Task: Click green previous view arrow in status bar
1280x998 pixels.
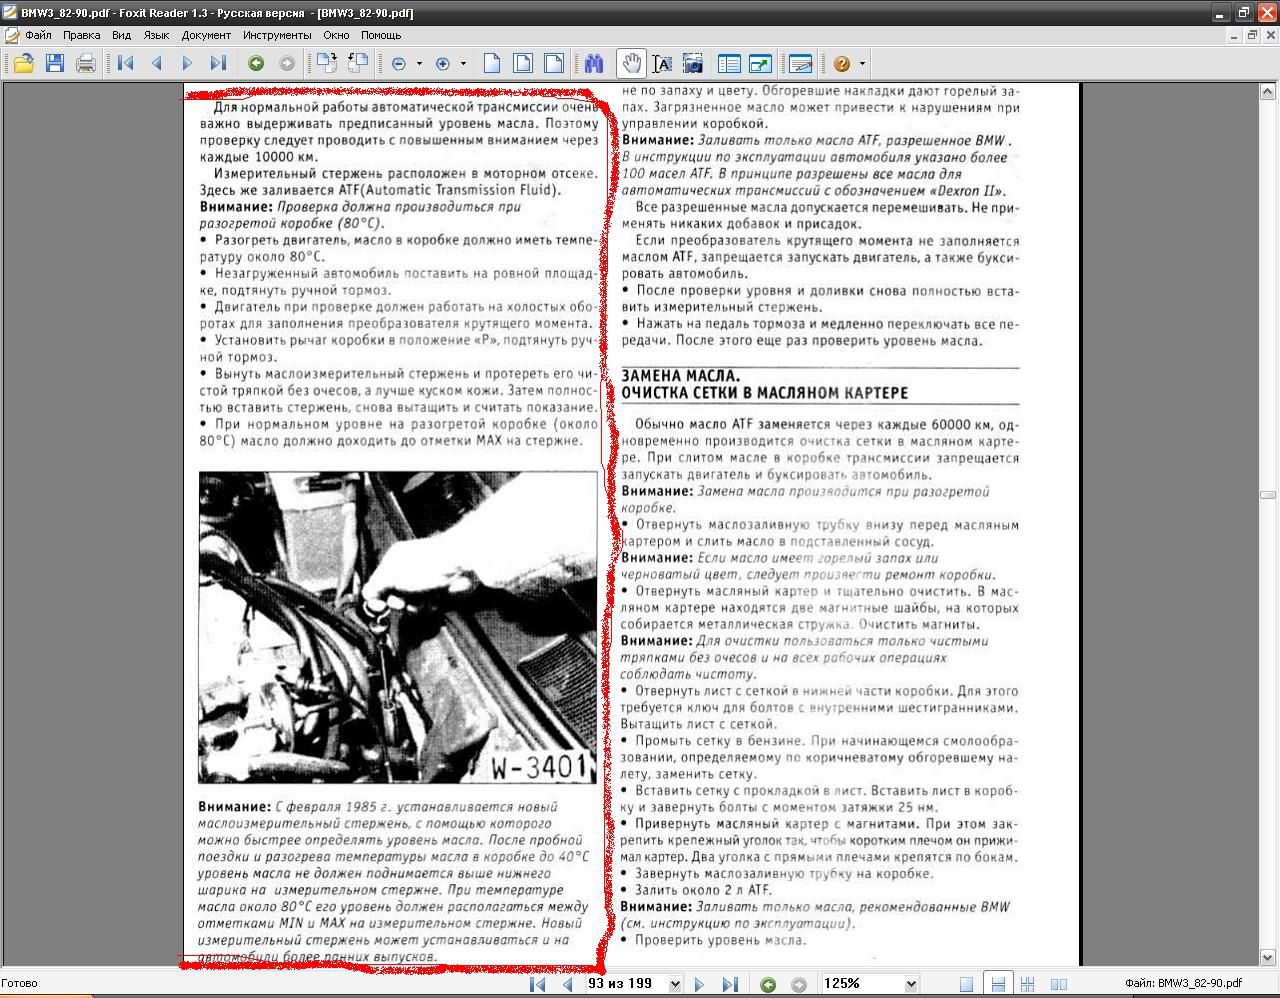Action: (x=768, y=984)
